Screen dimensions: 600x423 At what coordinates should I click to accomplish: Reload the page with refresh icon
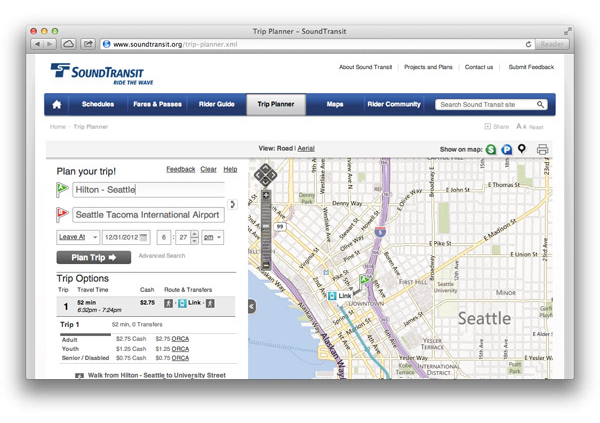tap(528, 44)
